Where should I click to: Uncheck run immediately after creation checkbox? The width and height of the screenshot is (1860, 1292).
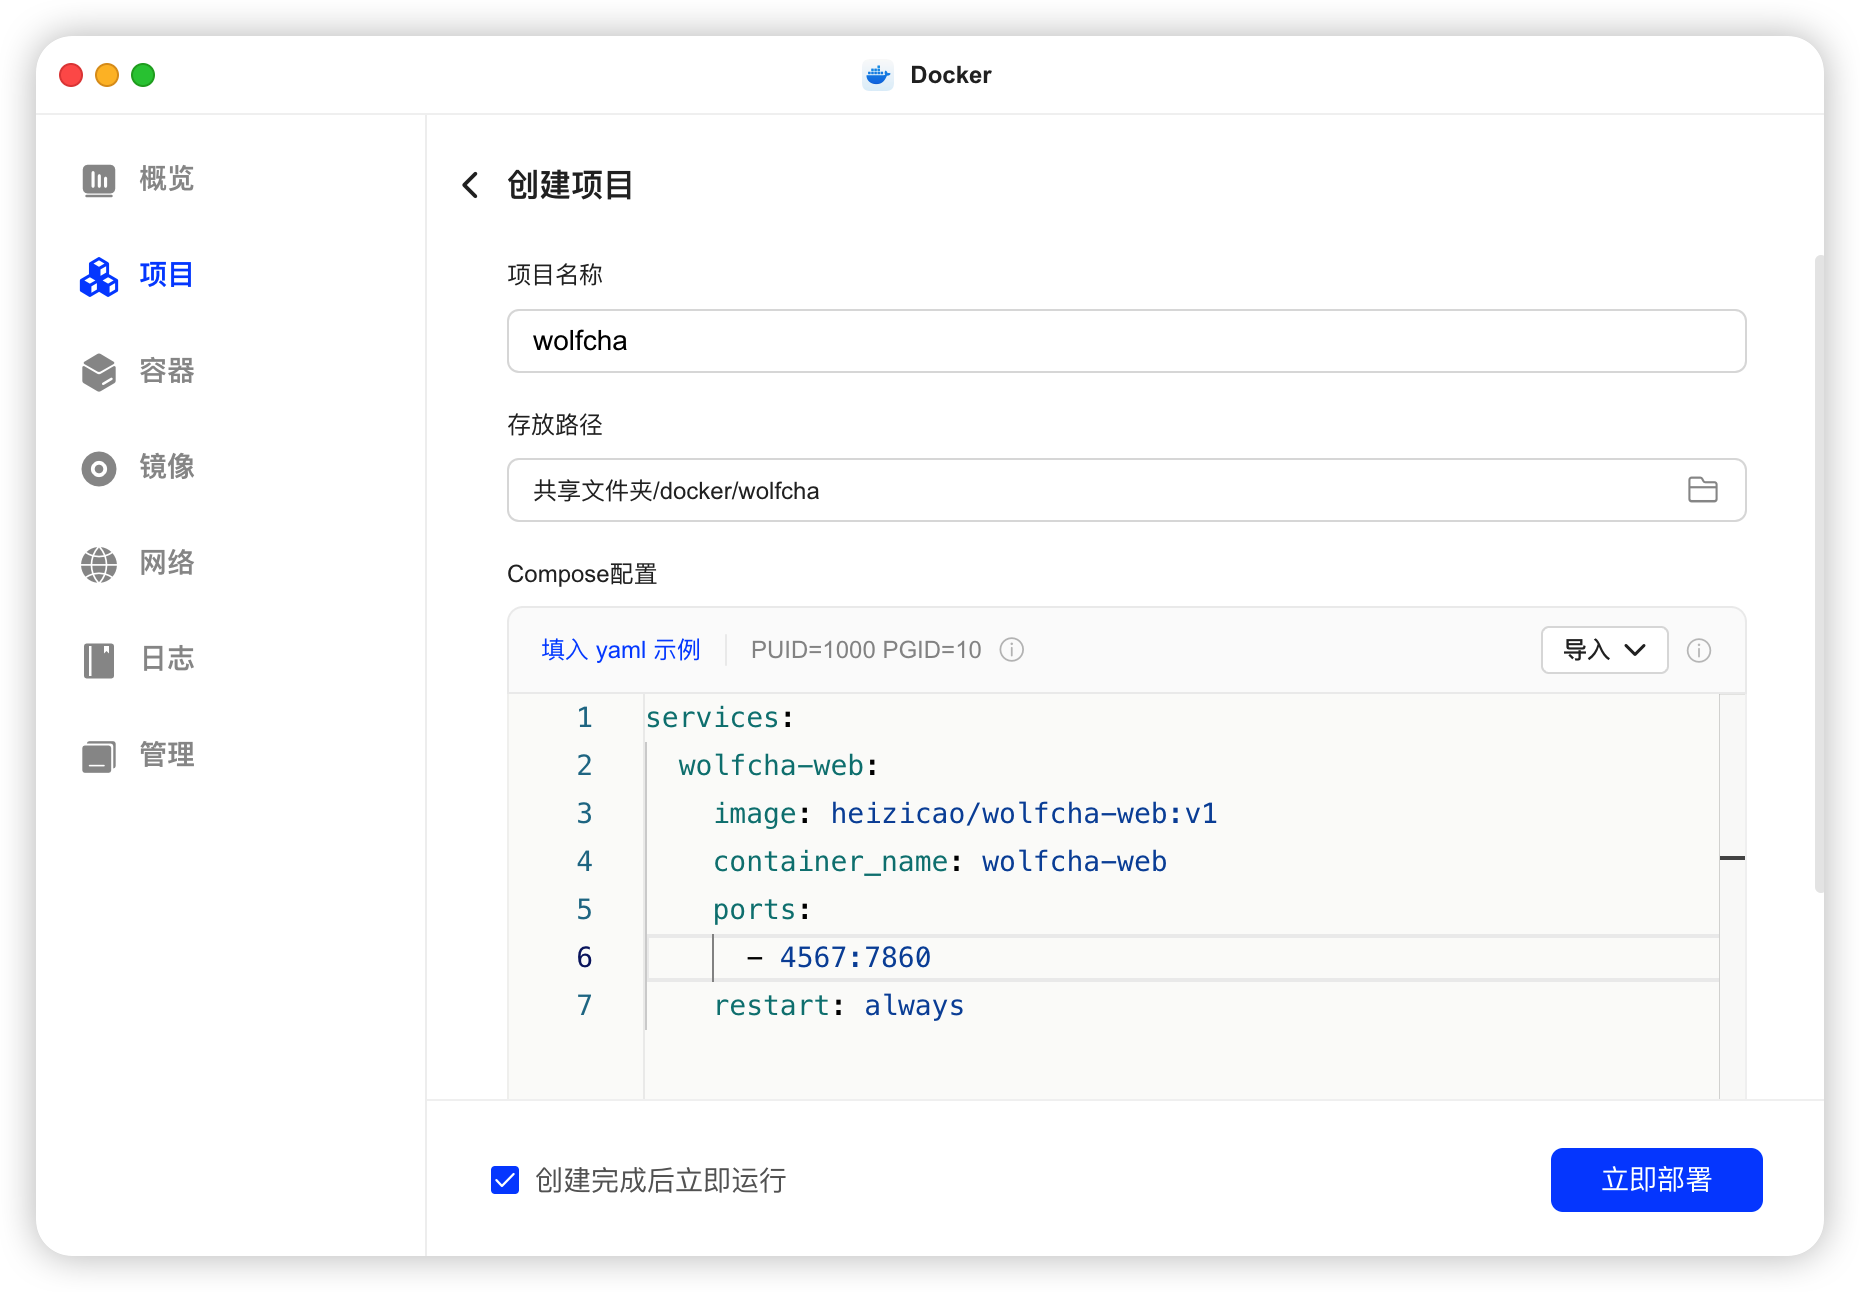tap(505, 1180)
